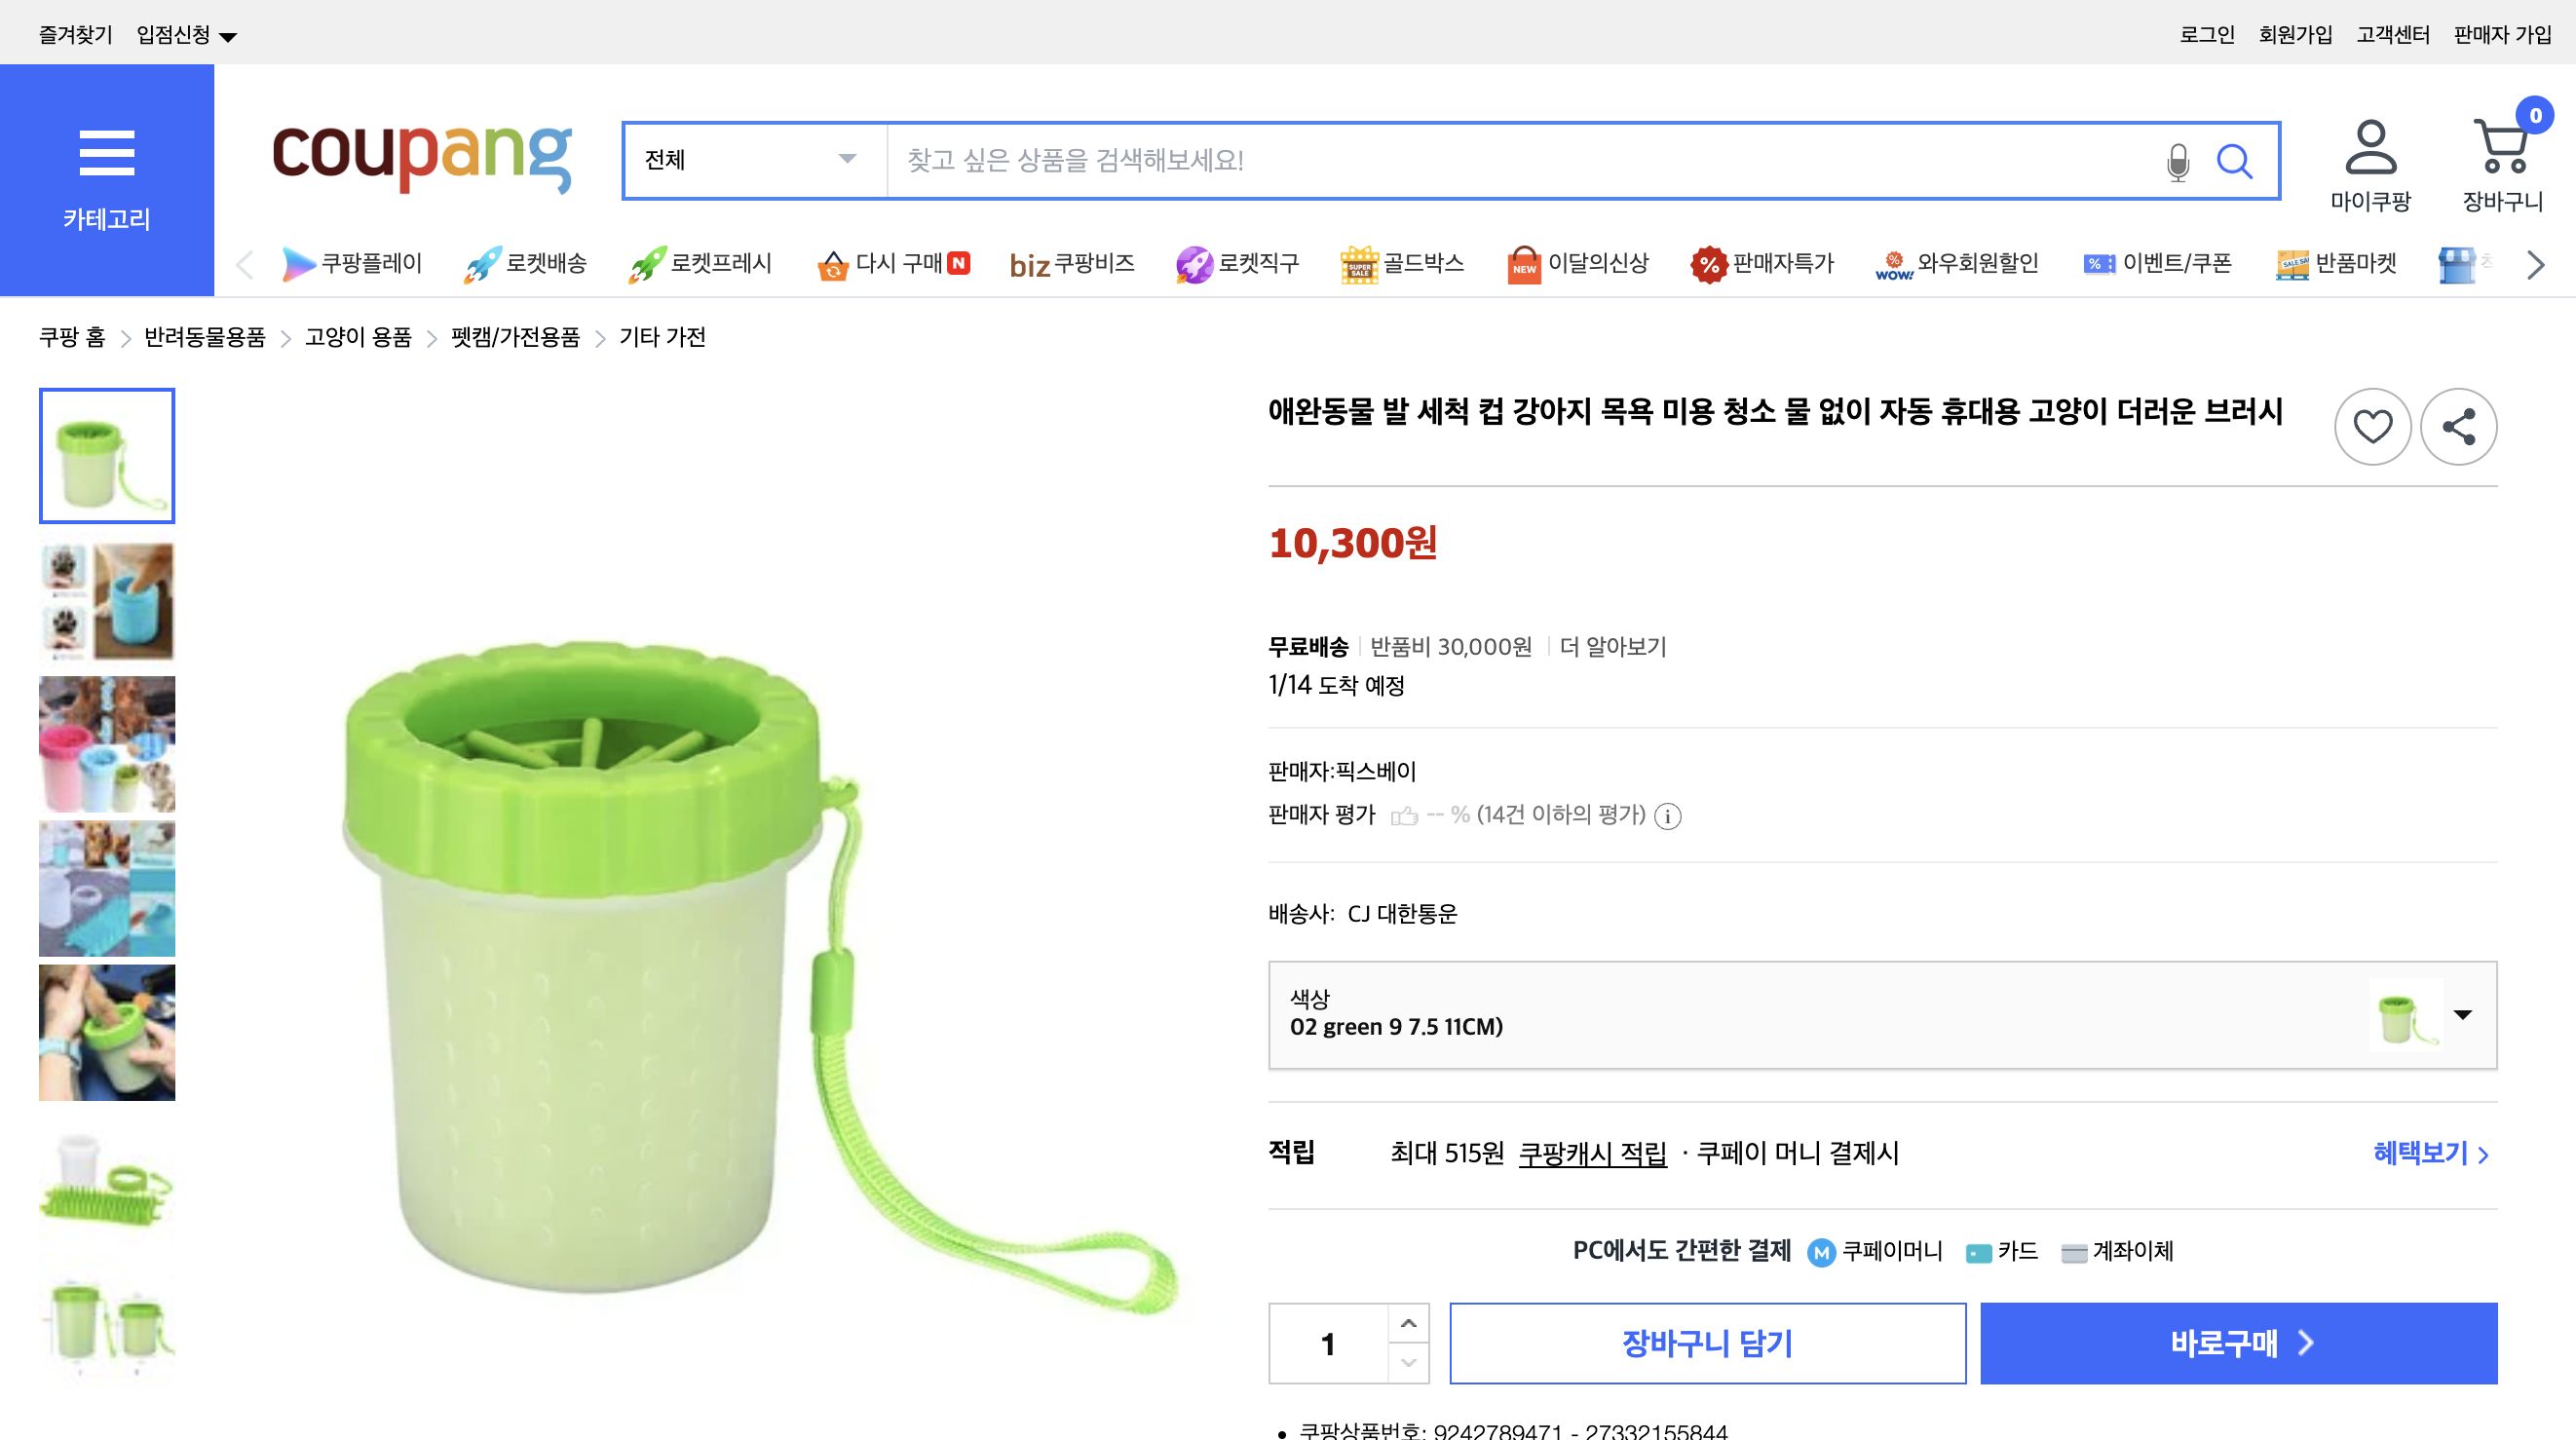Select the second product image thumbnail
This screenshot has width=2576, height=1440.
coord(106,601)
